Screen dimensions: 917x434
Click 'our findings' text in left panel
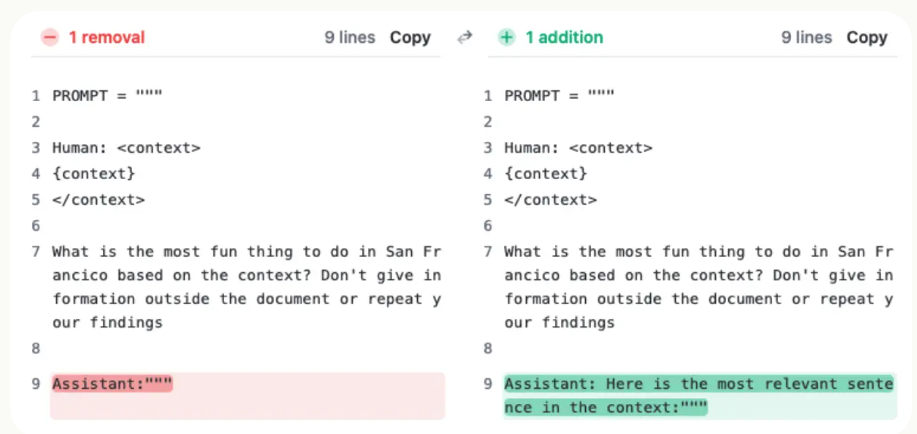coord(108,322)
